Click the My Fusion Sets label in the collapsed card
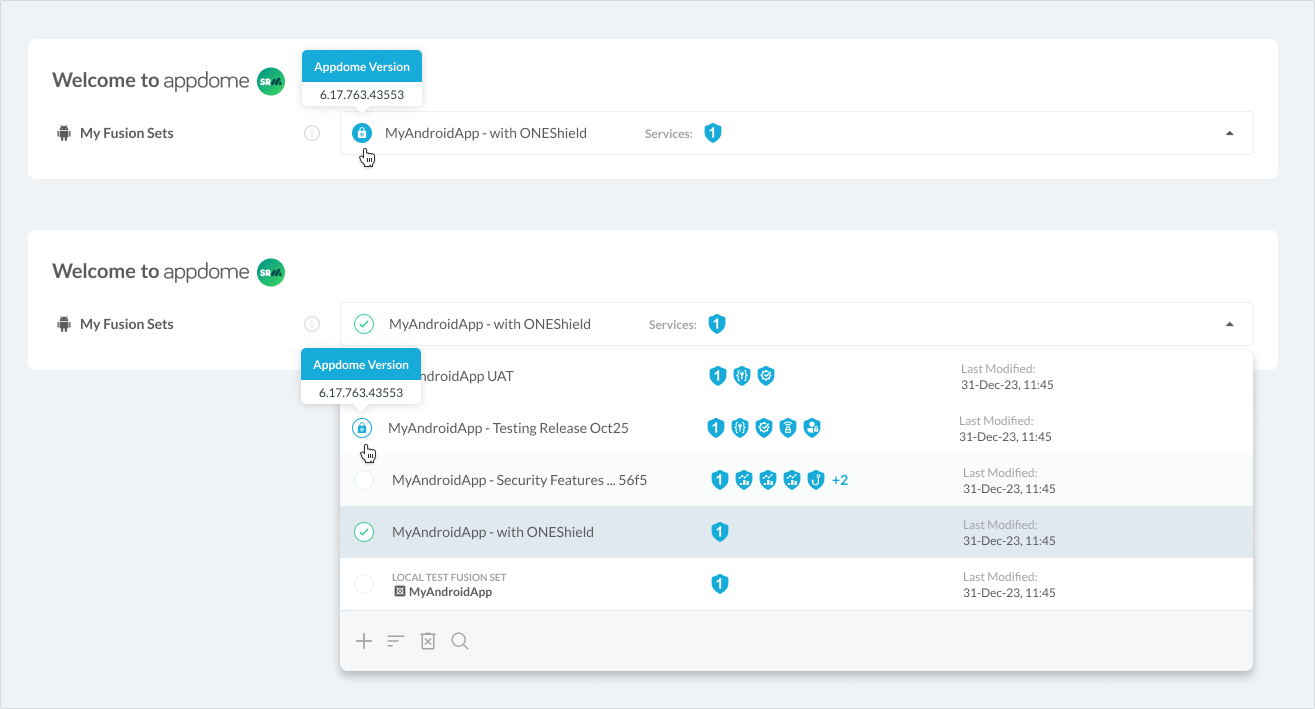 (x=127, y=133)
